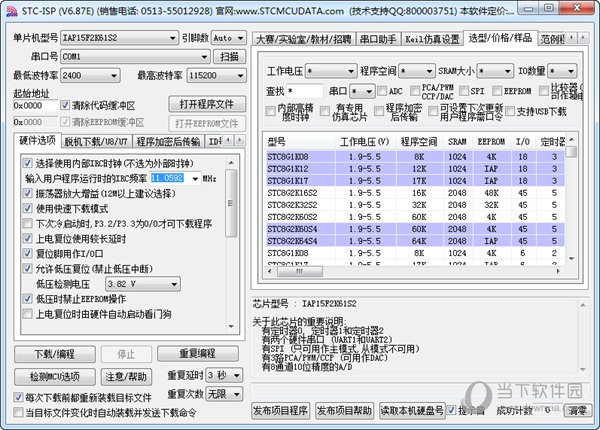The image size is (600, 430).
Task: Click the STC-ISP title bar app icon
Action: click(11, 11)
